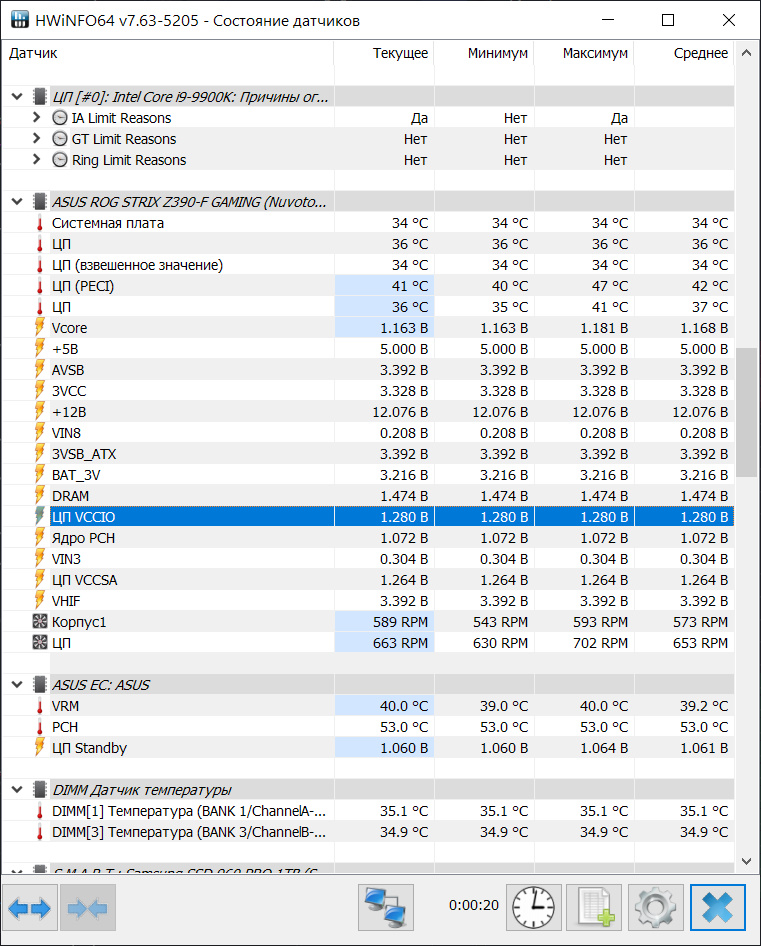Open the network remote monitoring button
The width and height of the screenshot is (761, 946).
(x=386, y=907)
